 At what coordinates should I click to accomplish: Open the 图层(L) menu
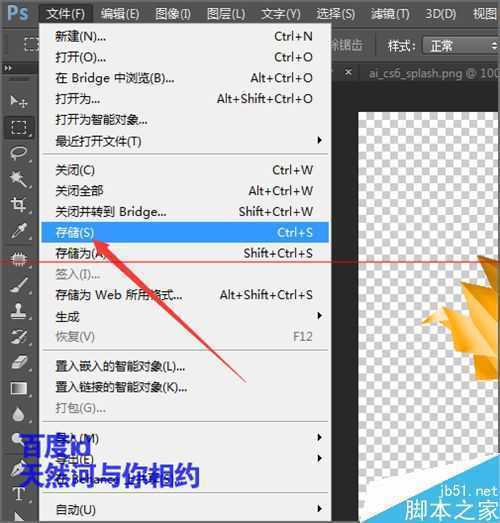(226, 14)
